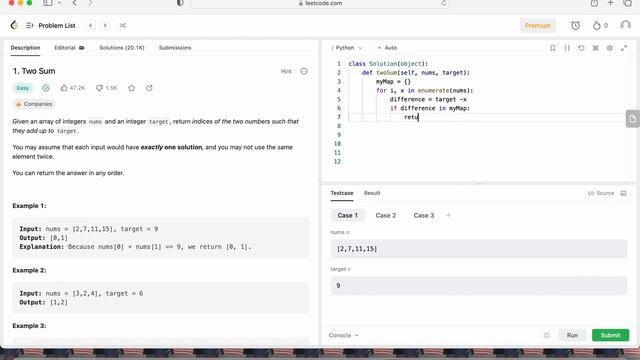The image size is (640, 360).
Task: Open the user profile avatar
Action: pyautogui.click(x=625, y=25)
